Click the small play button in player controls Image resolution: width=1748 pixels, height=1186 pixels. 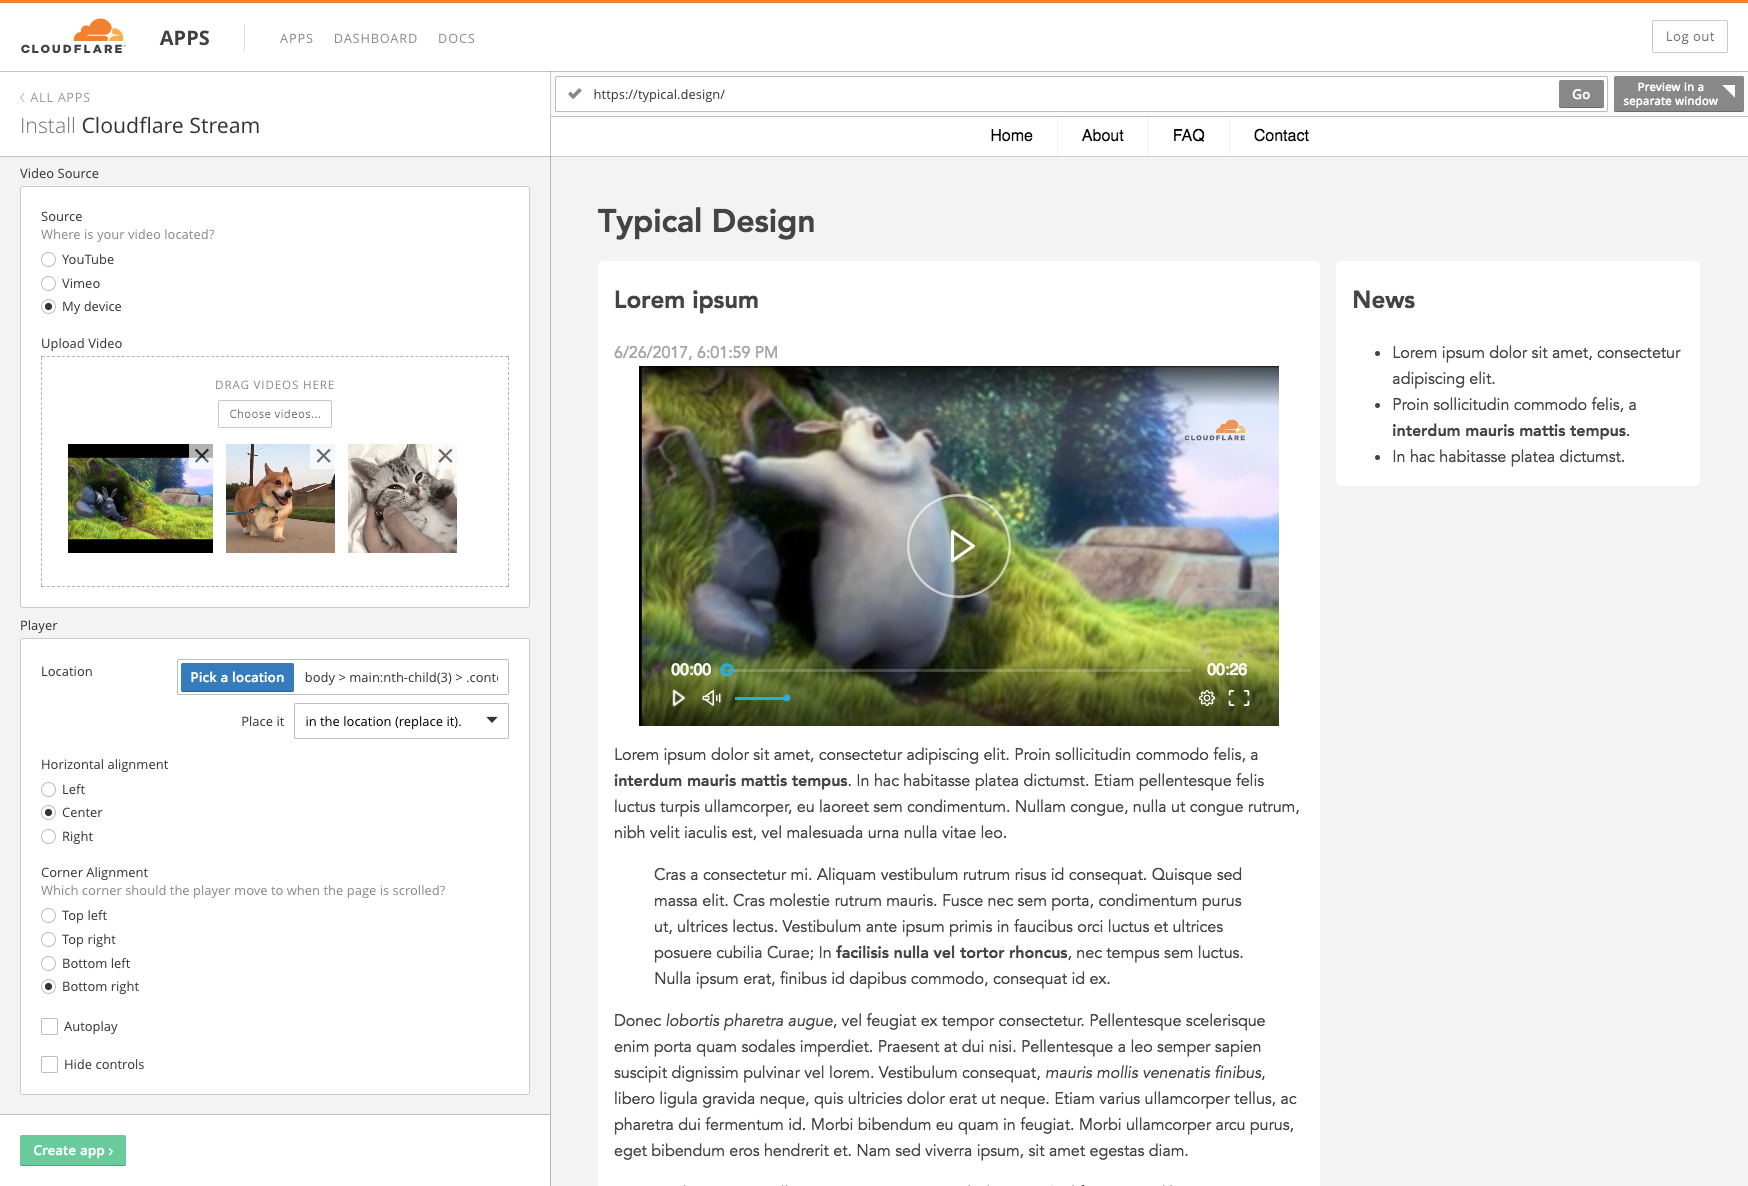(x=679, y=698)
